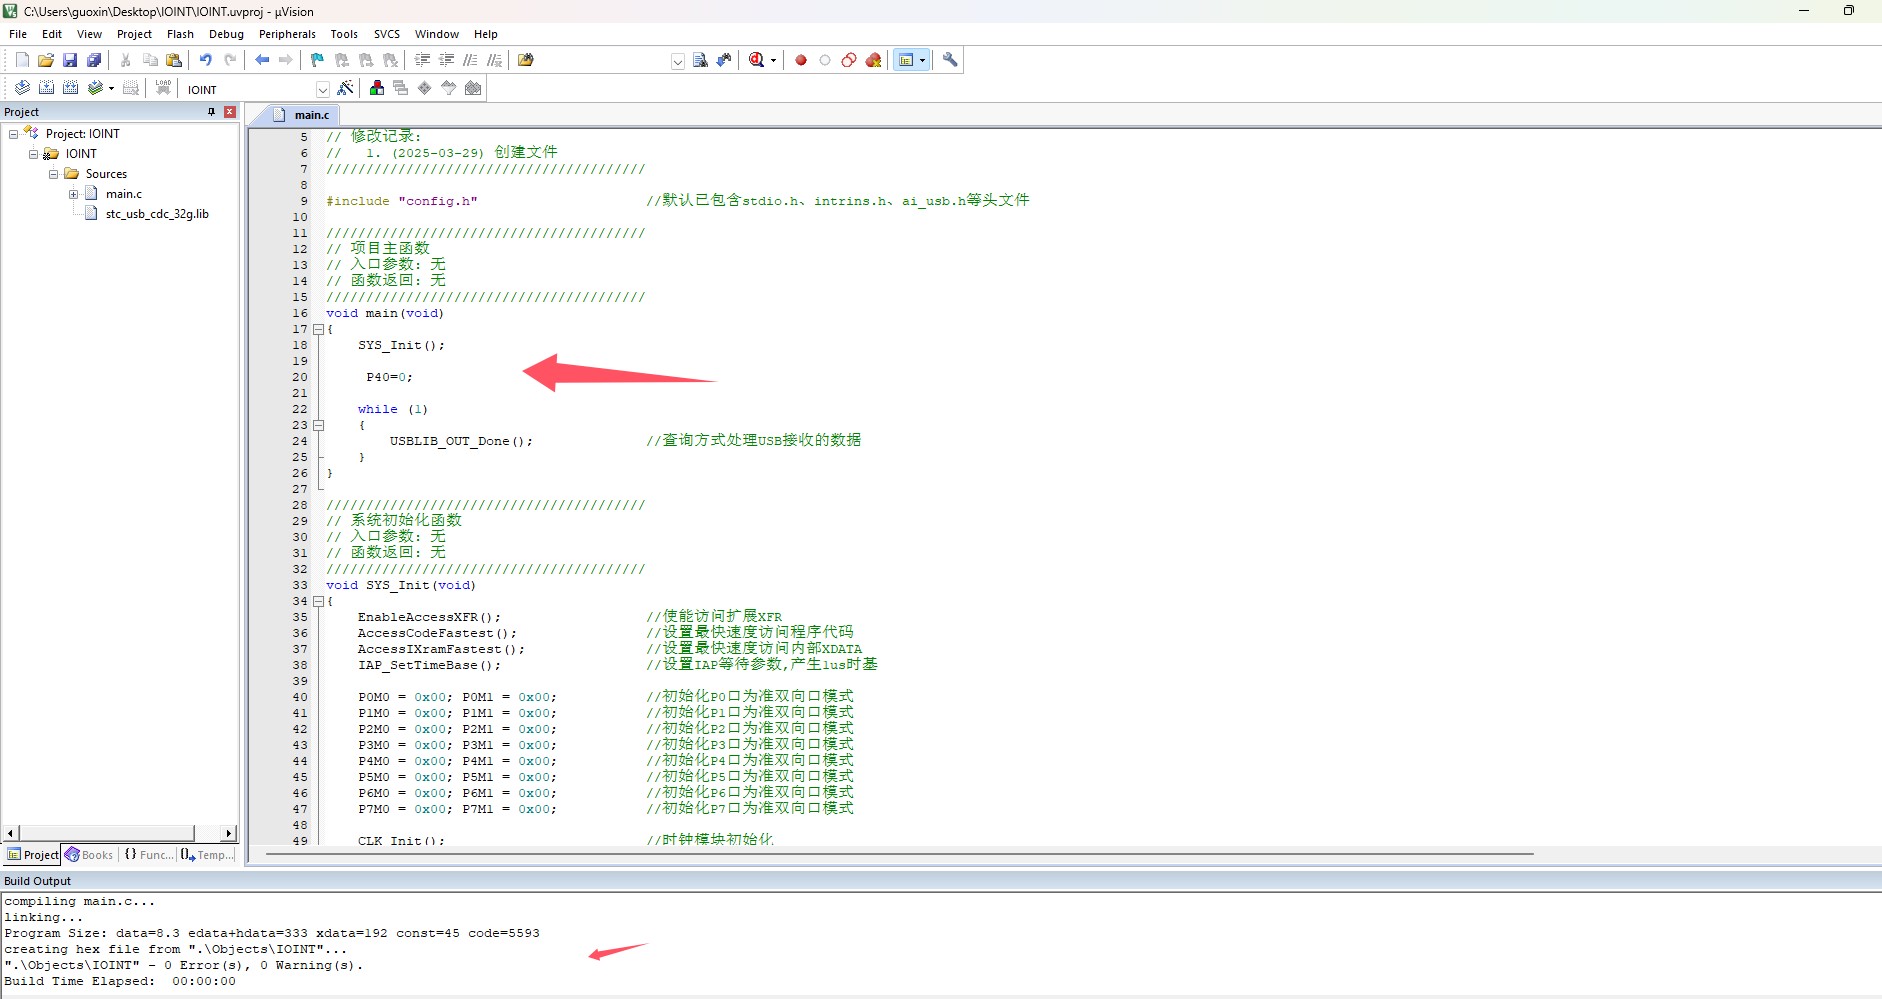Save the current file
Viewport: 1882px width, 999px height.
70,60
